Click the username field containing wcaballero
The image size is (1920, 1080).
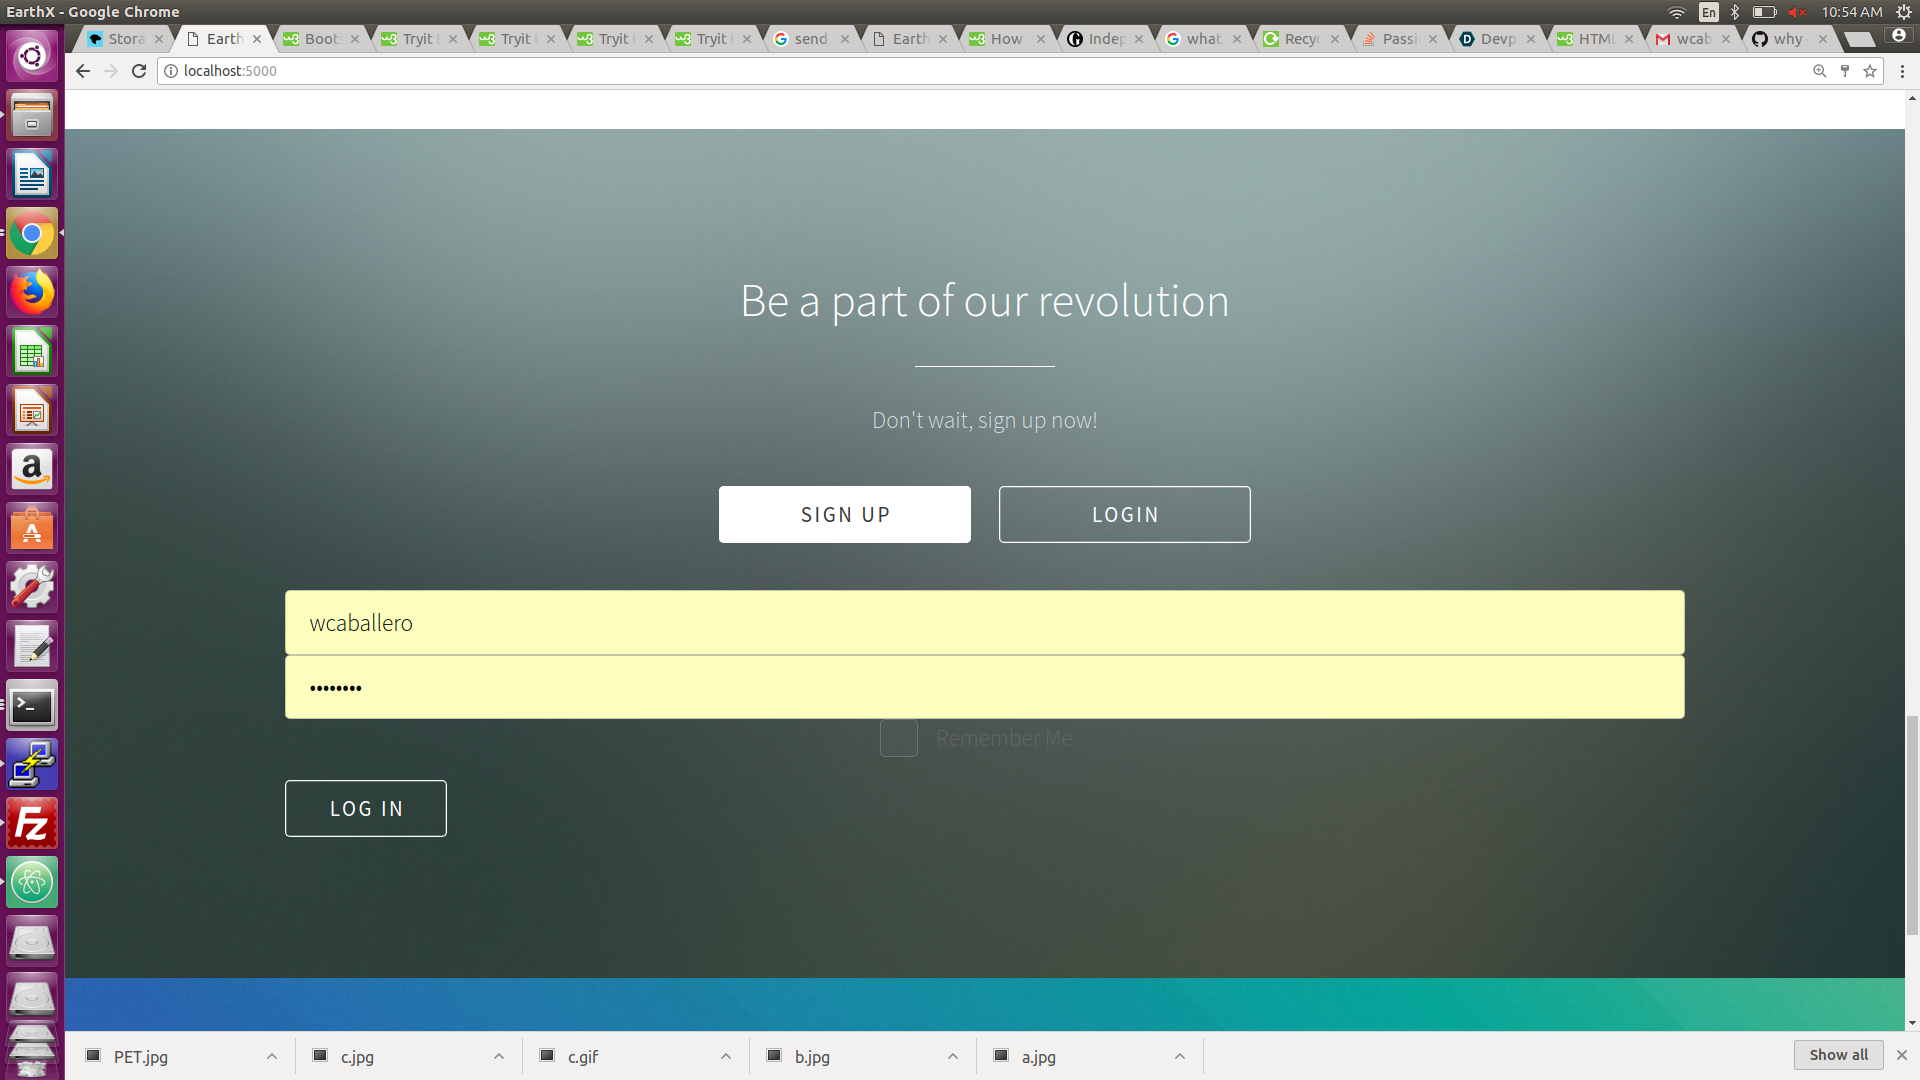(984, 623)
